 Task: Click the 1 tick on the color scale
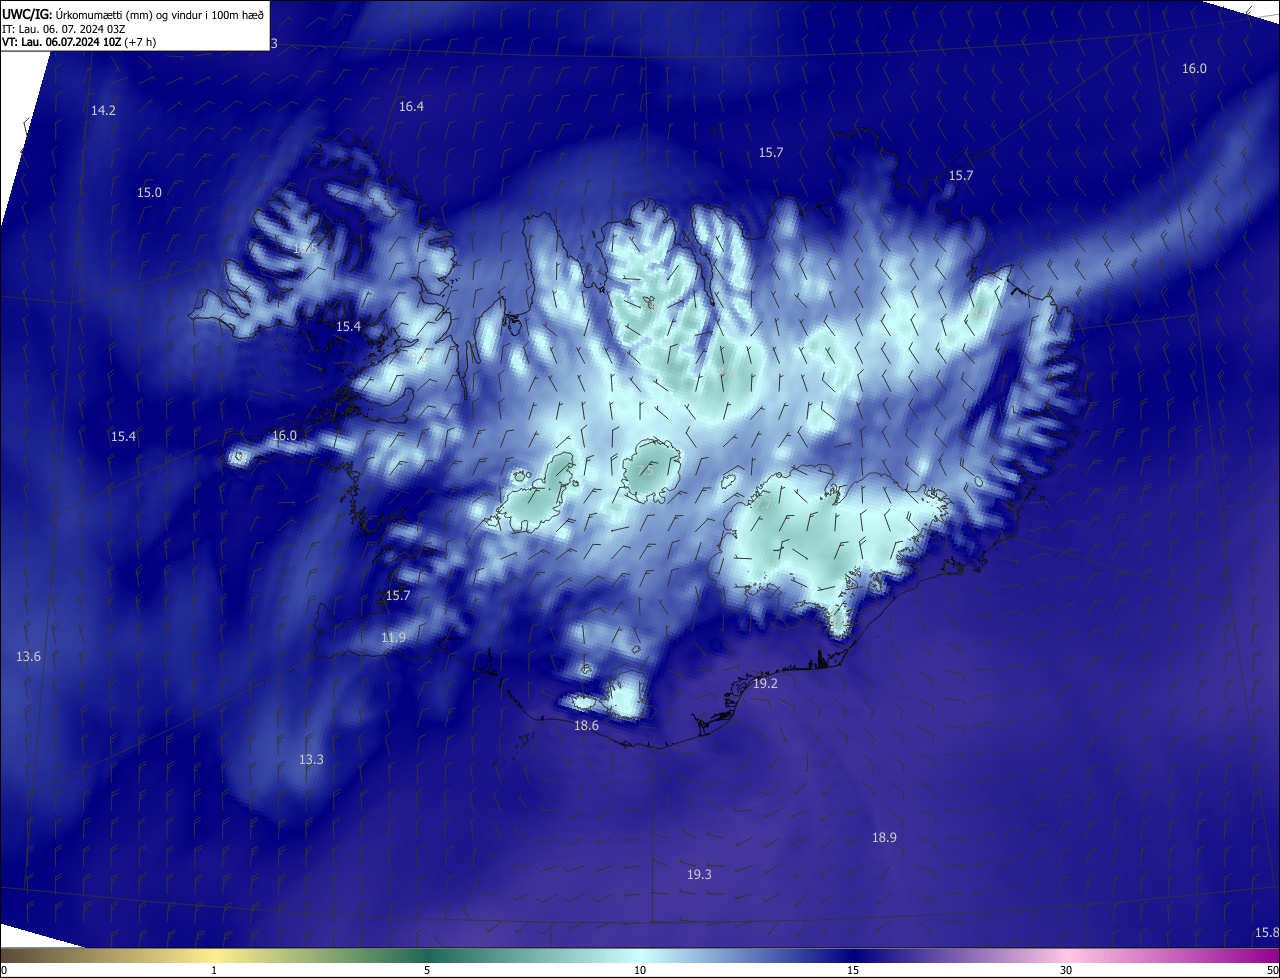214,971
